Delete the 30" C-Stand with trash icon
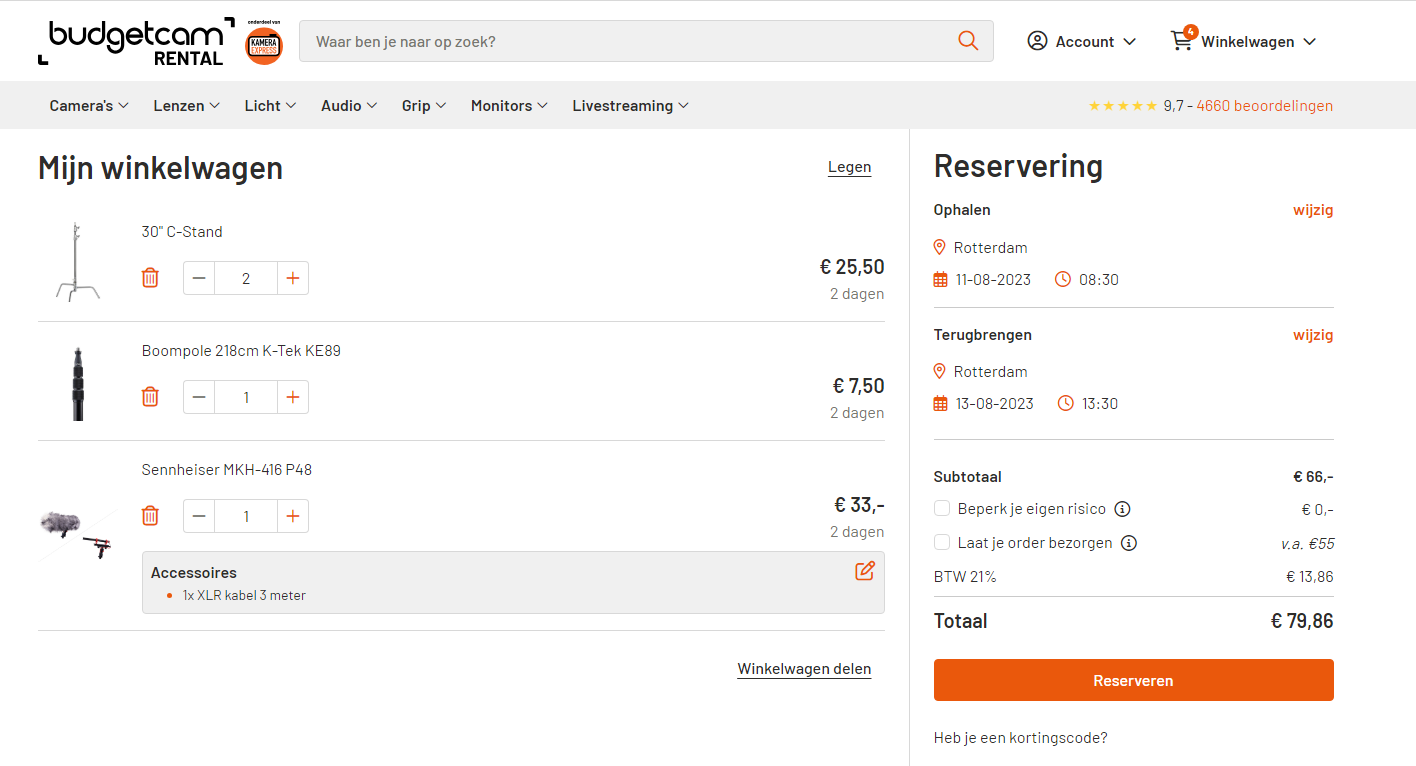This screenshot has height=766, width=1416. click(x=150, y=278)
